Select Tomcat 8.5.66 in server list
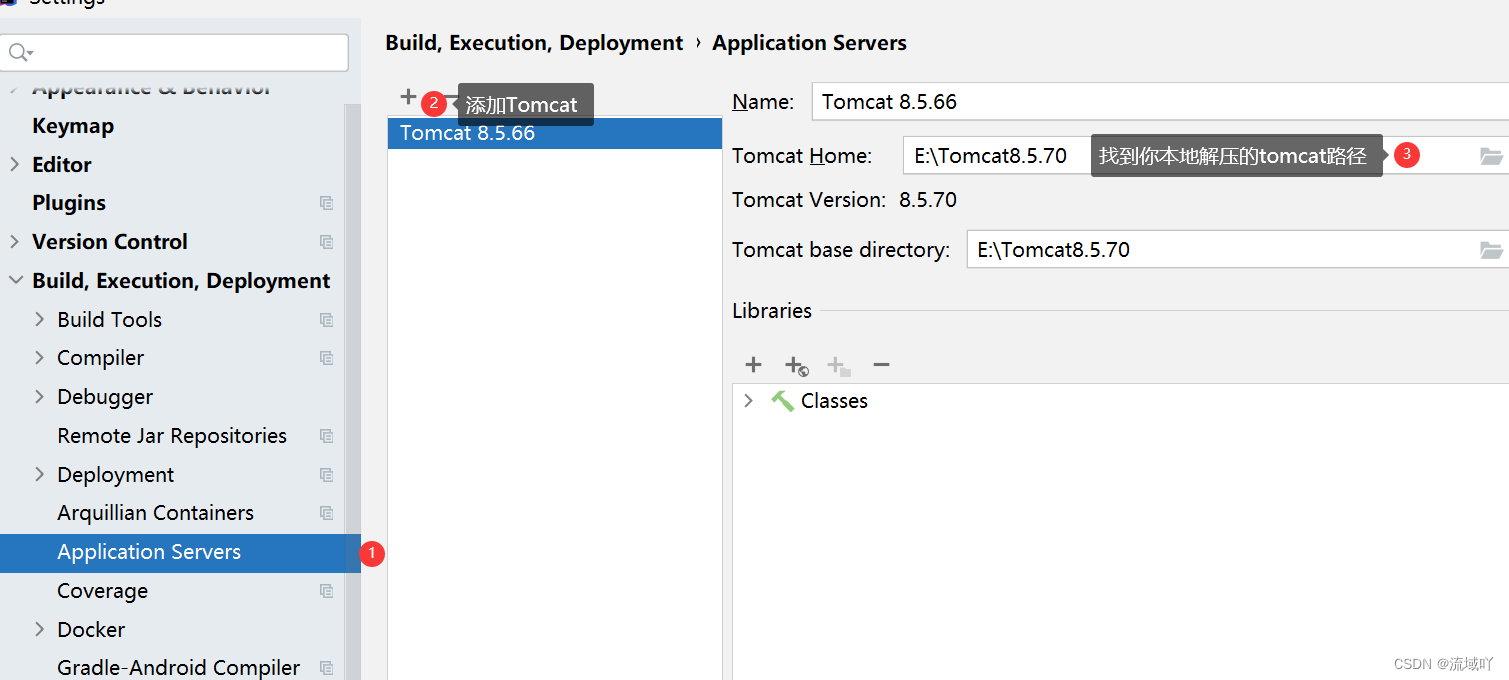 (x=555, y=133)
